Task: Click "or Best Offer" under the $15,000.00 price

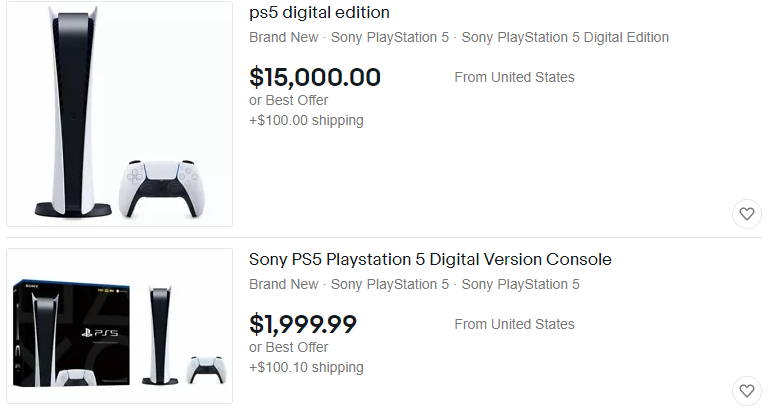Action: click(x=288, y=100)
